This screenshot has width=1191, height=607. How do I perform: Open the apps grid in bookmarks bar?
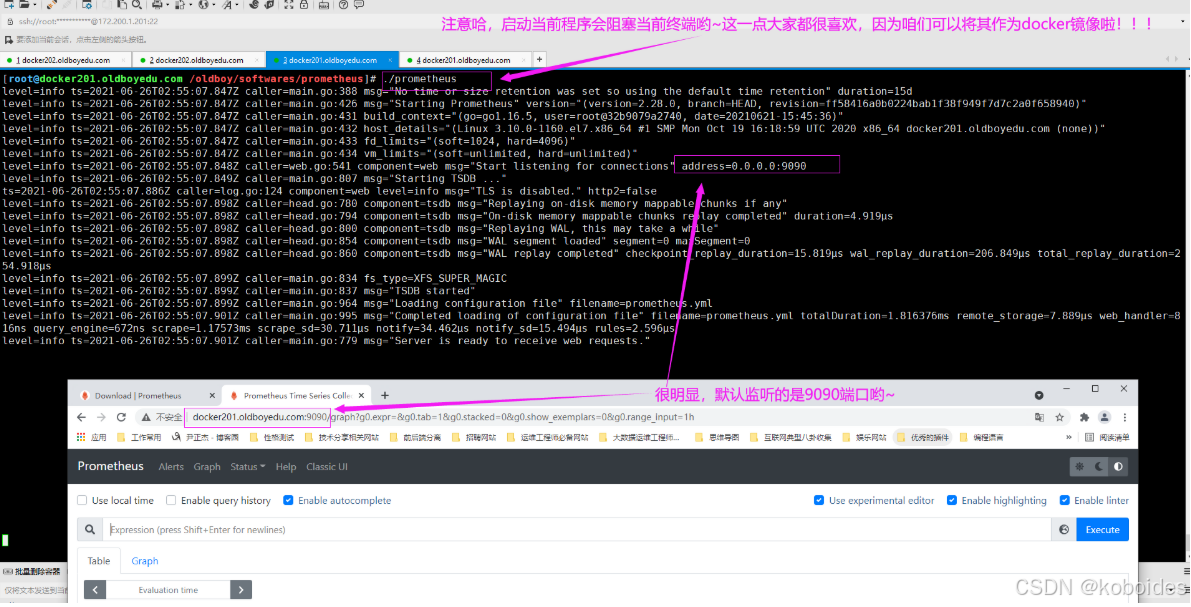point(81,438)
